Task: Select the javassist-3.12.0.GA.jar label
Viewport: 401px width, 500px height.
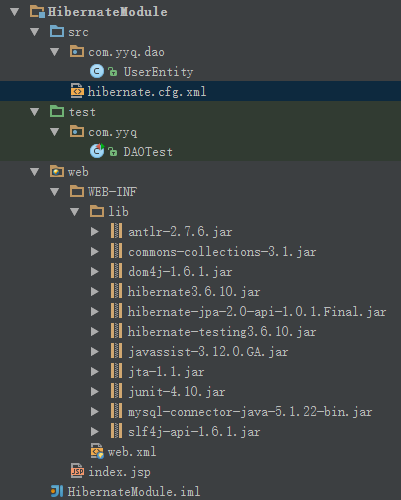Action: [x=208, y=352]
